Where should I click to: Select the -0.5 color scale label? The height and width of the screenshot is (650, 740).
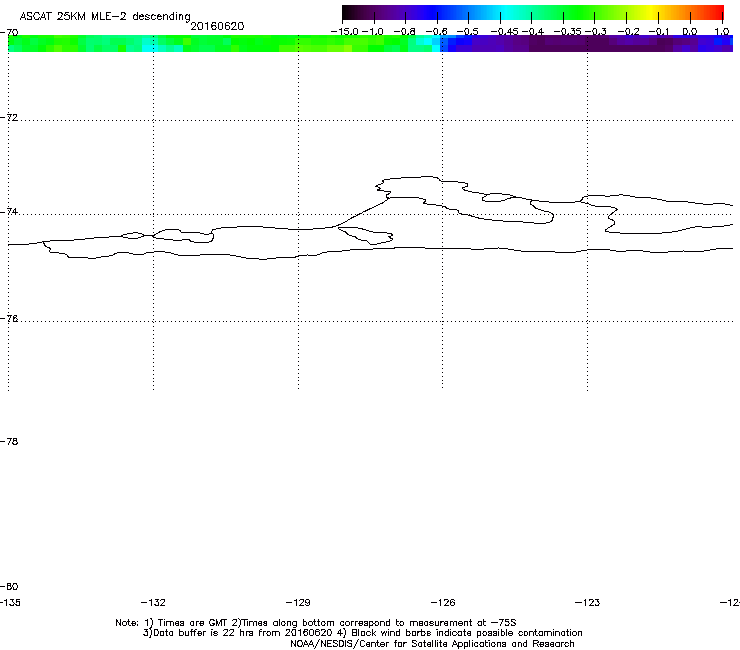click(x=468, y=32)
